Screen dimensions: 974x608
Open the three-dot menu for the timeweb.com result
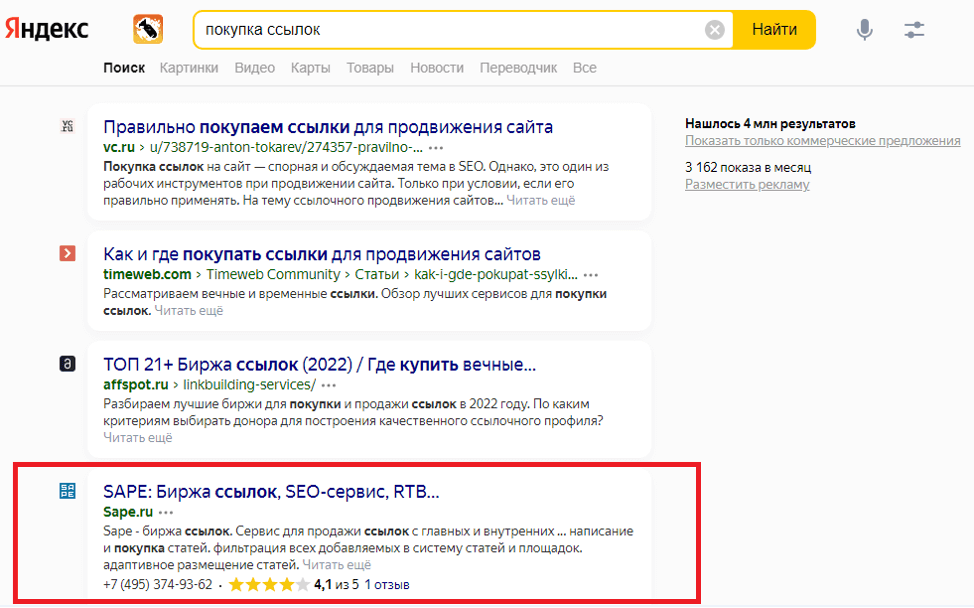coord(591,275)
